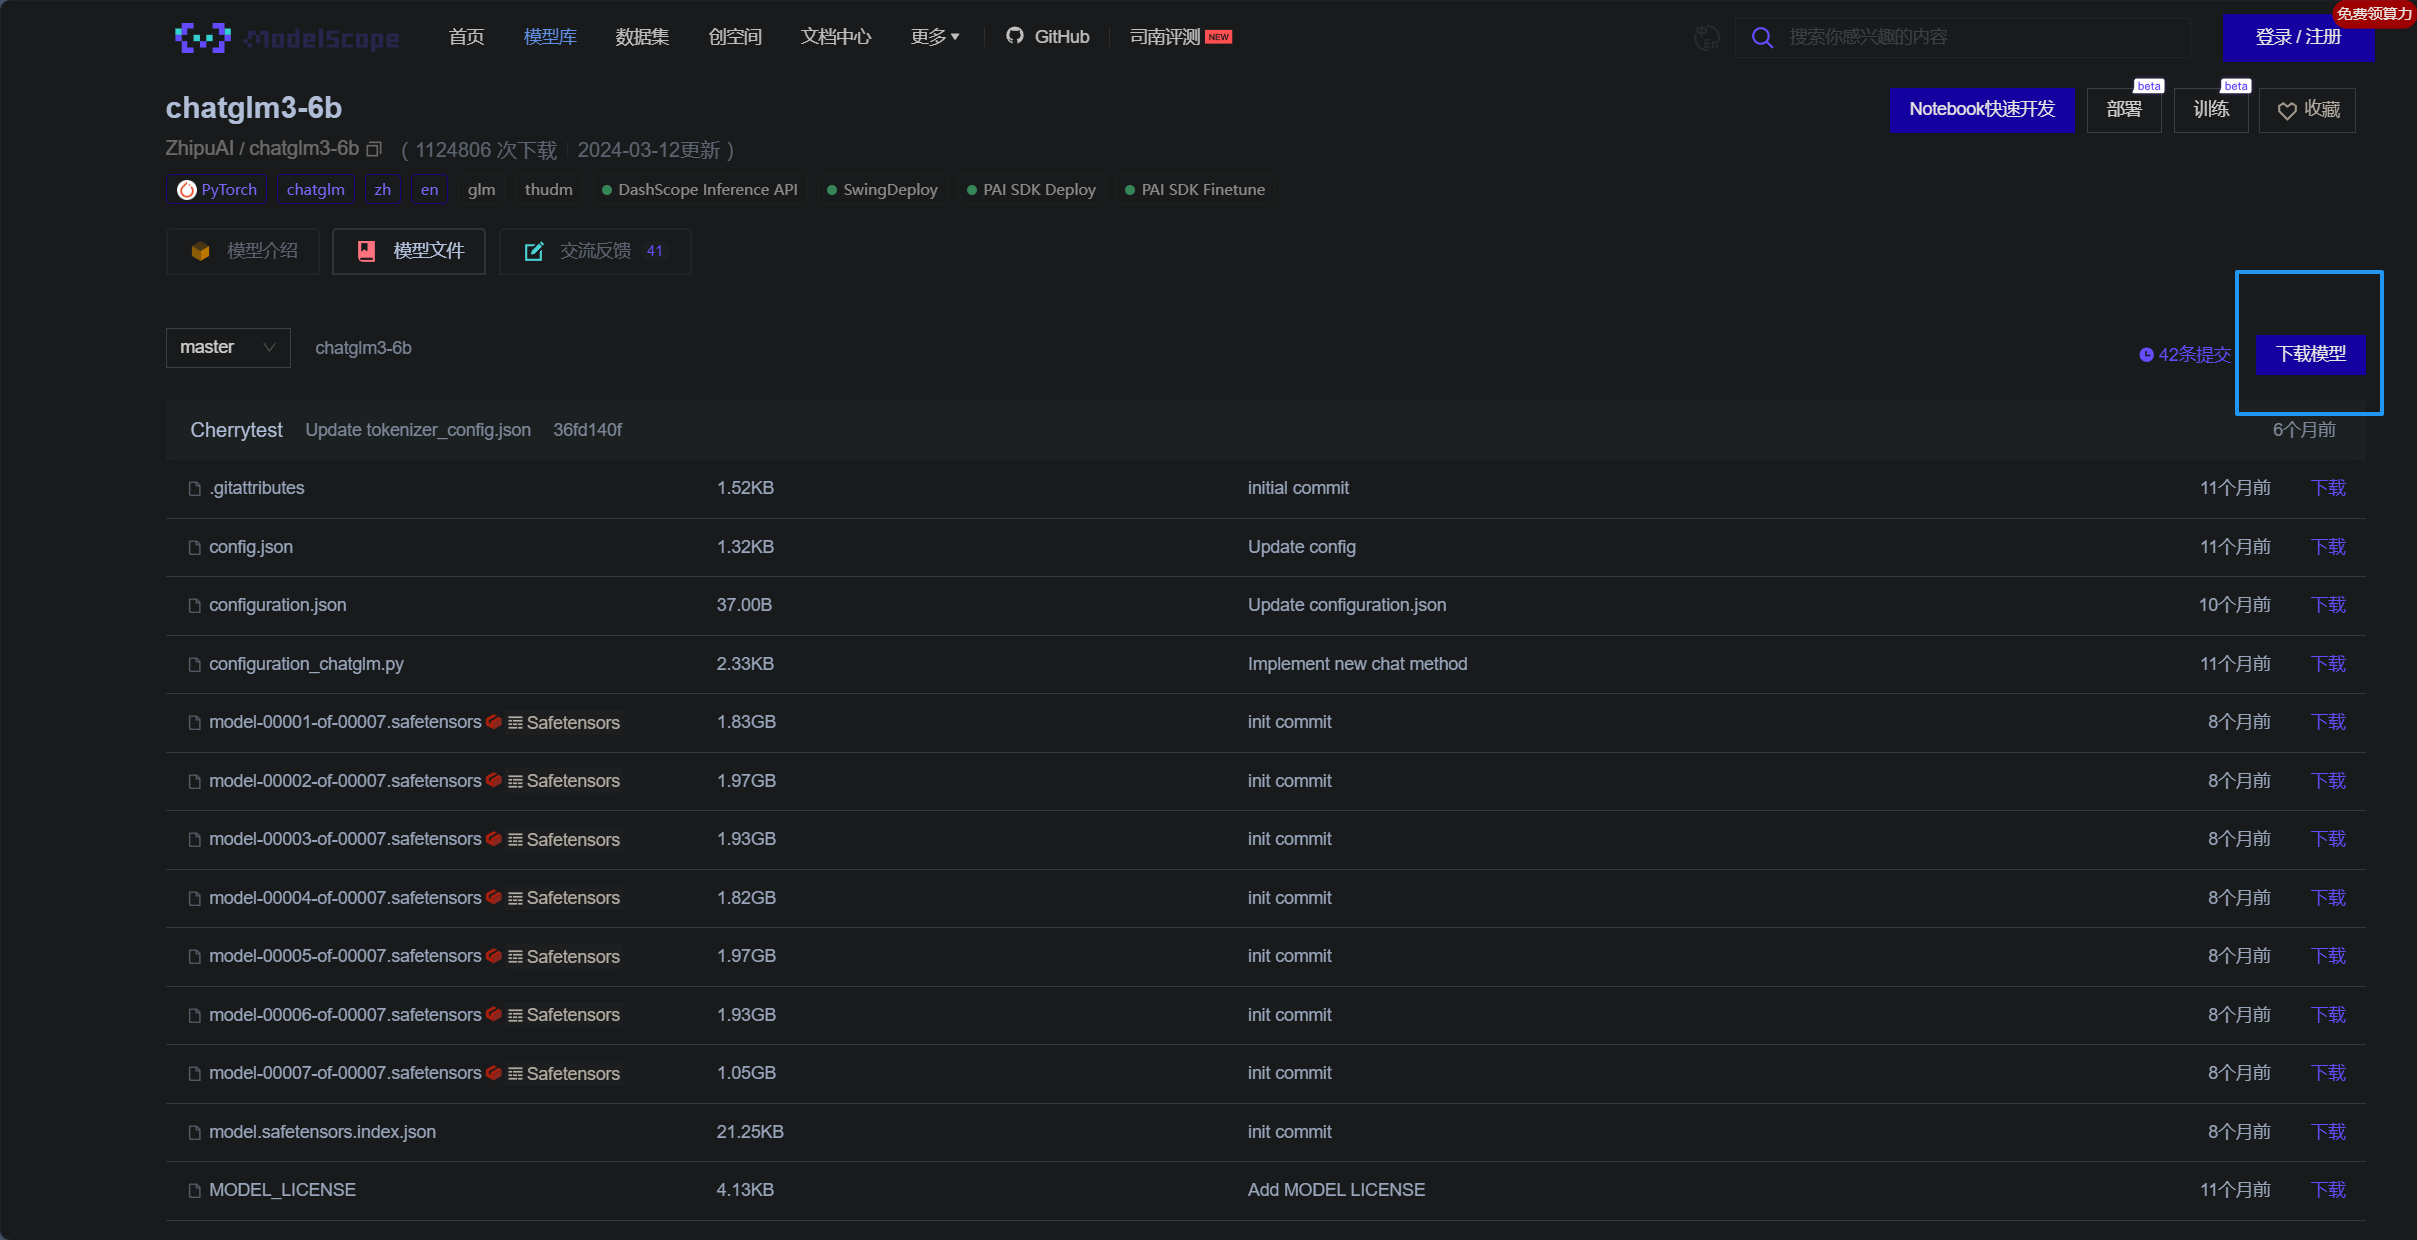The width and height of the screenshot is (2417, 1240).
Task: Open 数据集 in the navigation
Action: pyautogui.click(x=642, y=37)
